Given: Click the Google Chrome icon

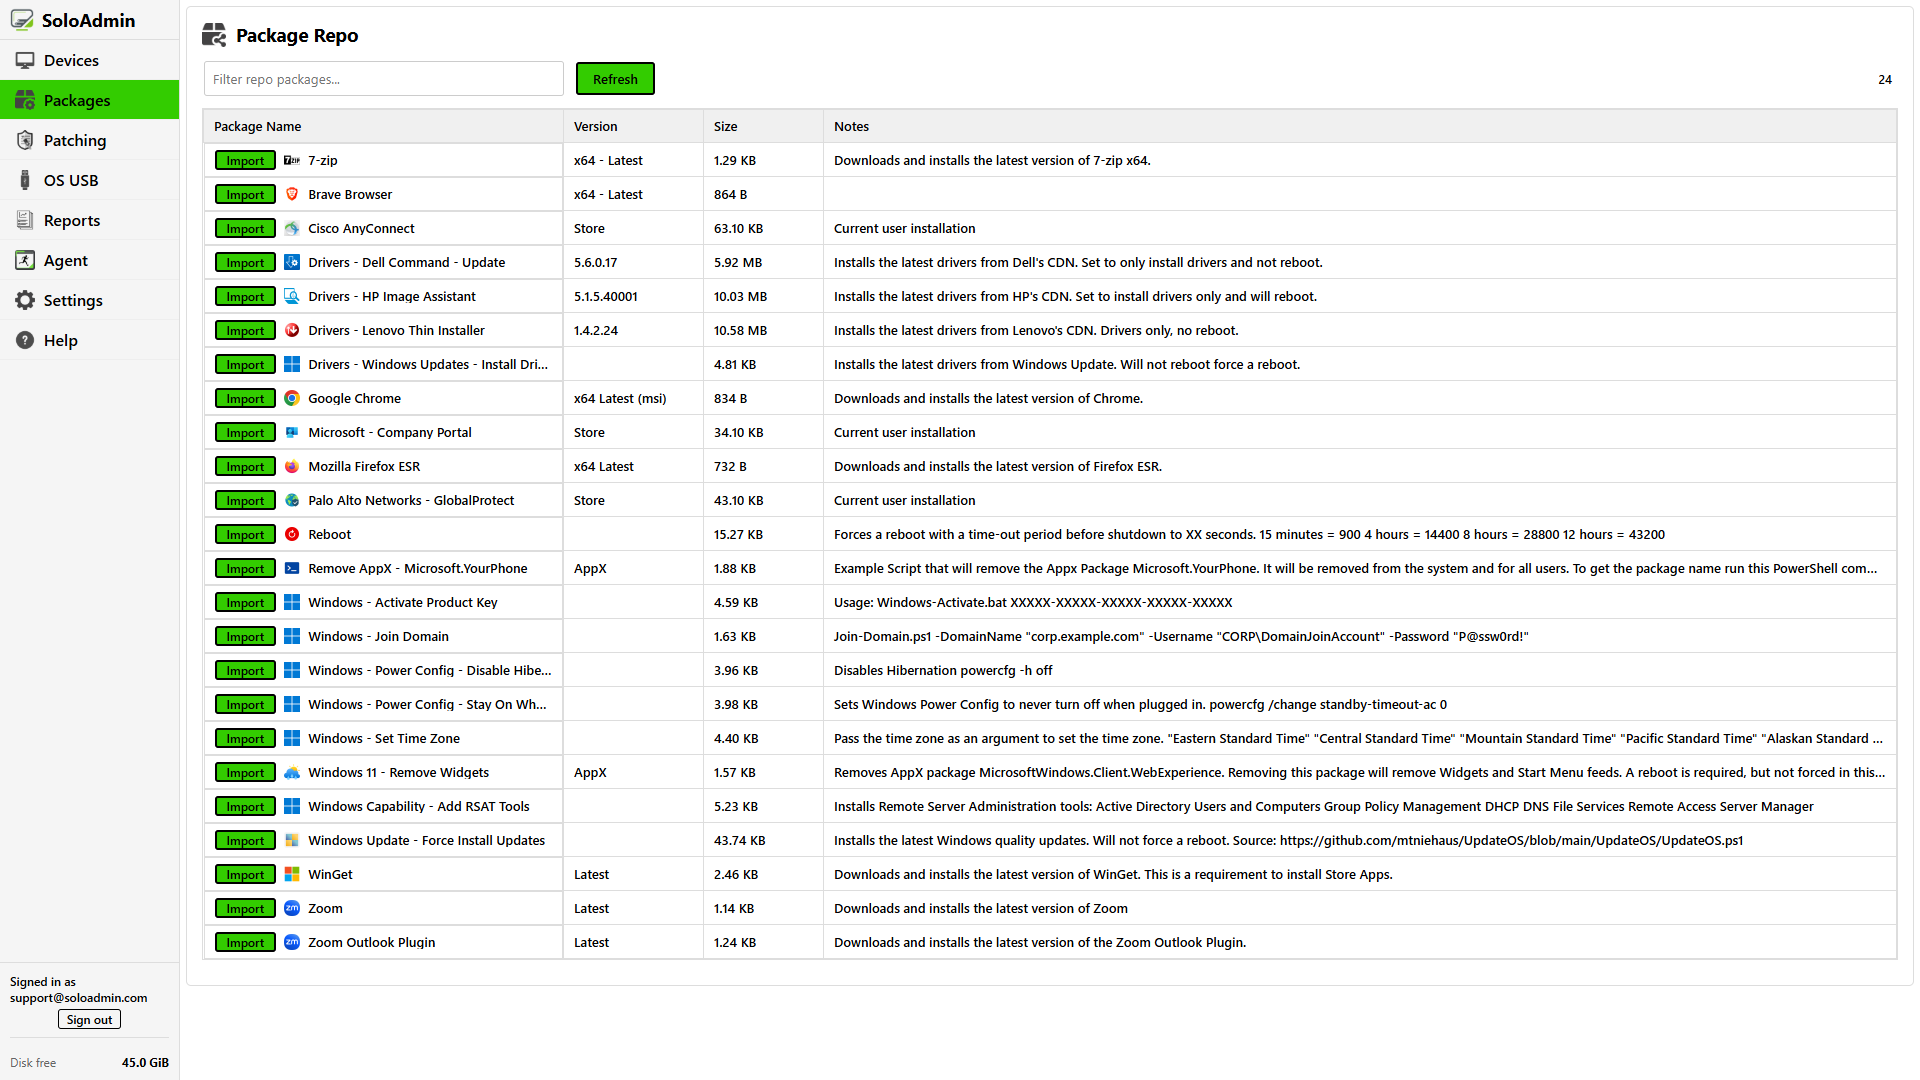Looking at the screenshot, I should click(292, 398).
